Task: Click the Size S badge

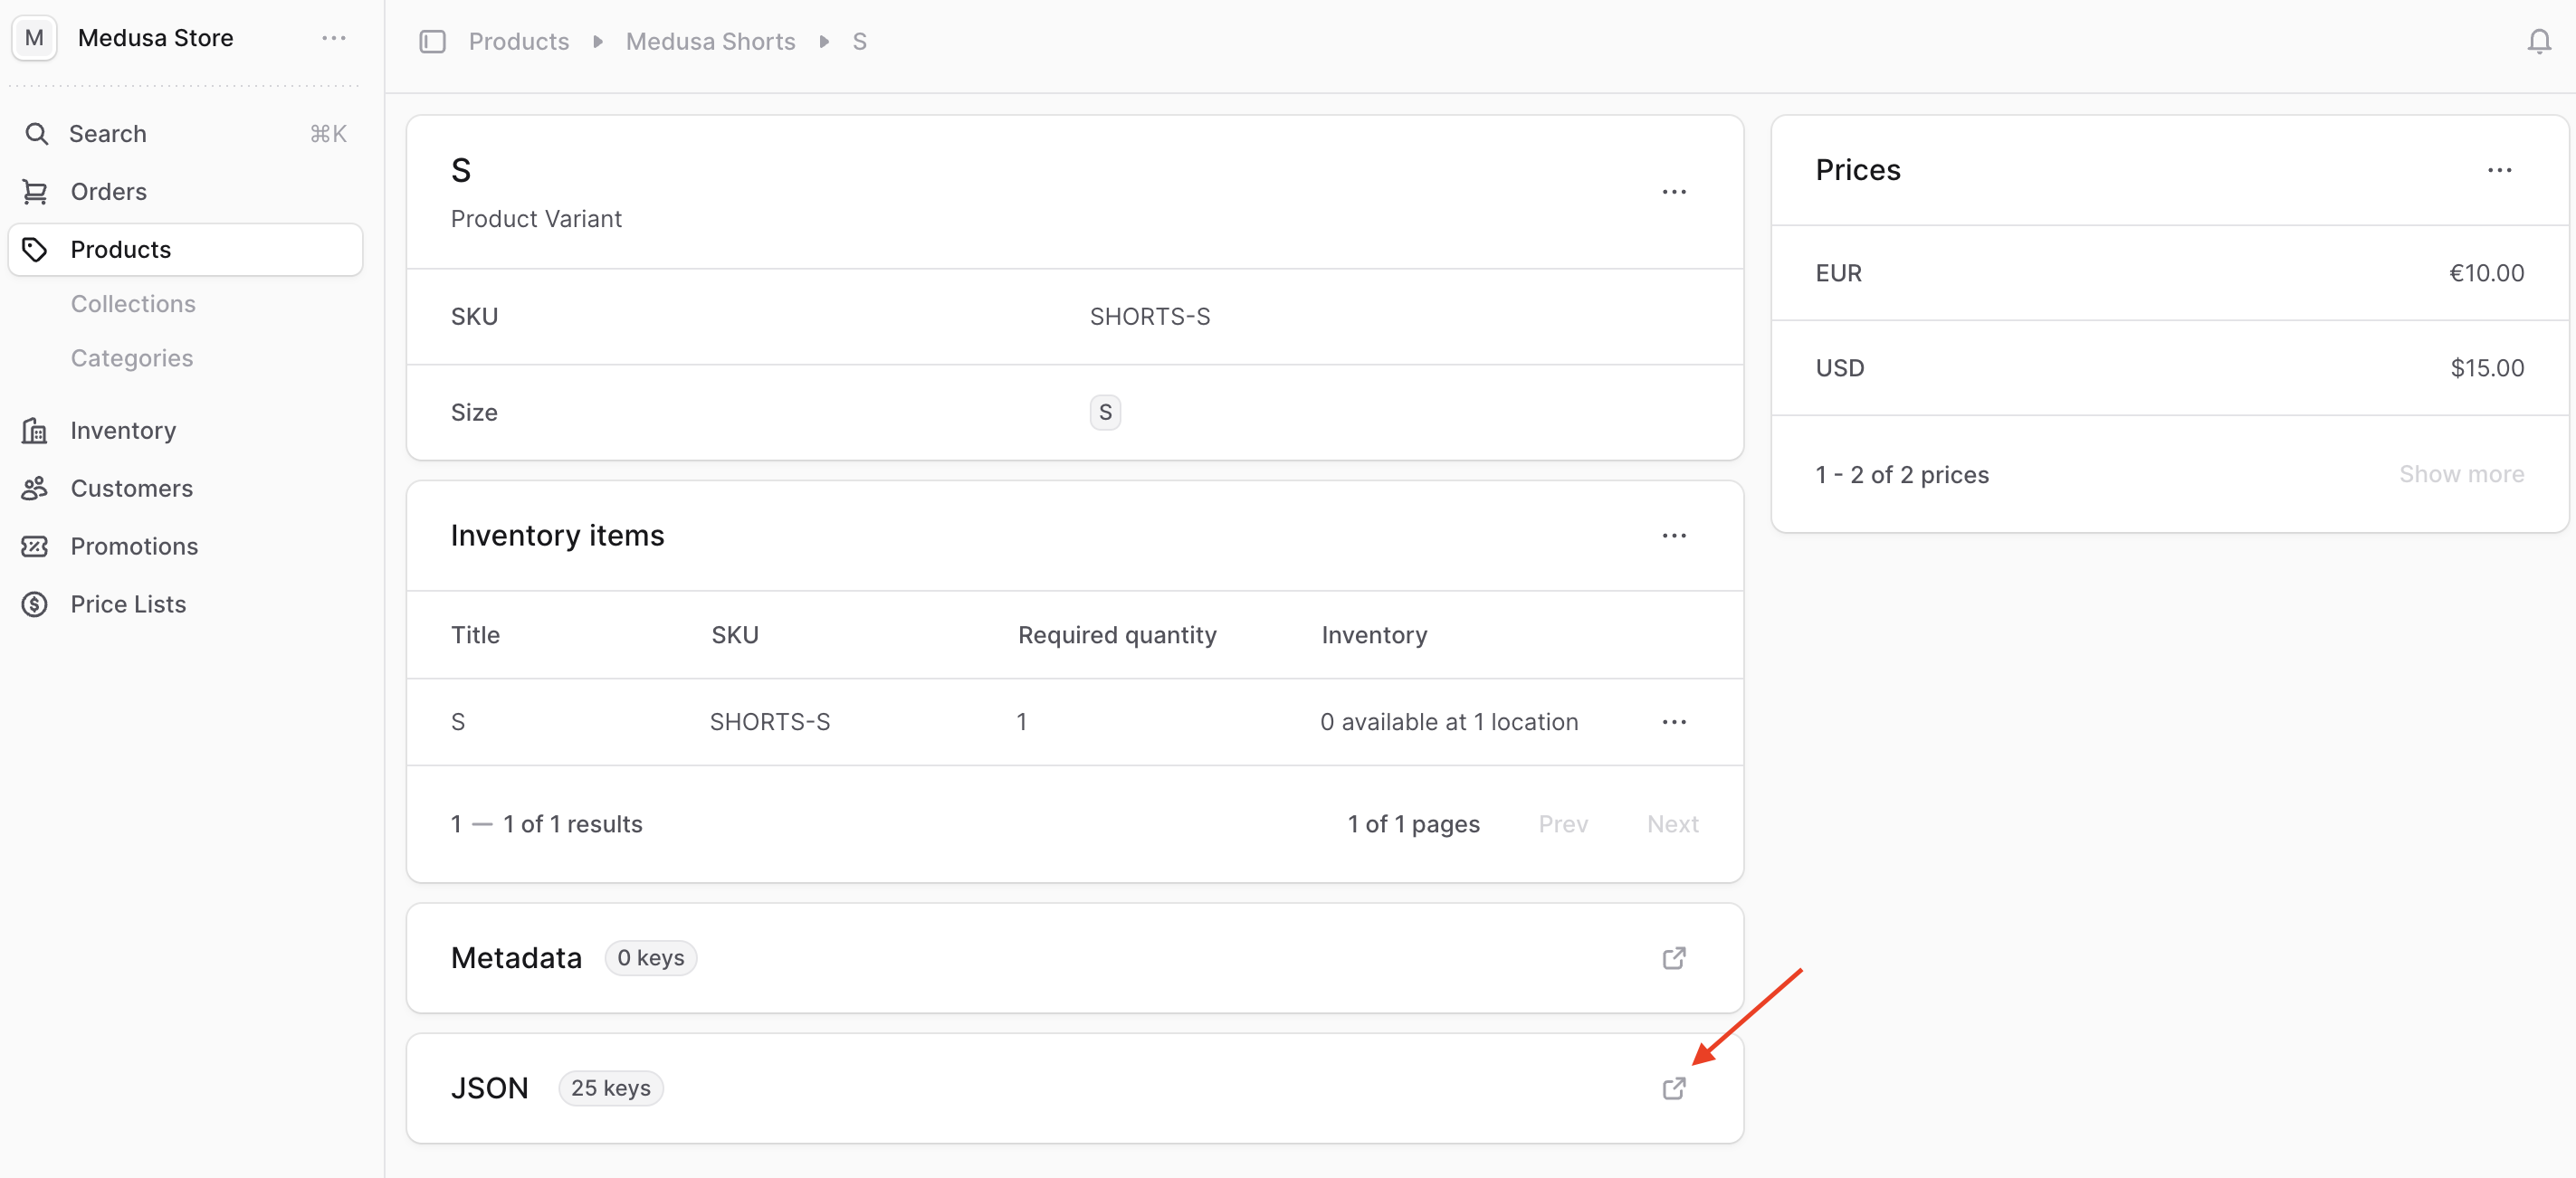Action: (1104, 412)
